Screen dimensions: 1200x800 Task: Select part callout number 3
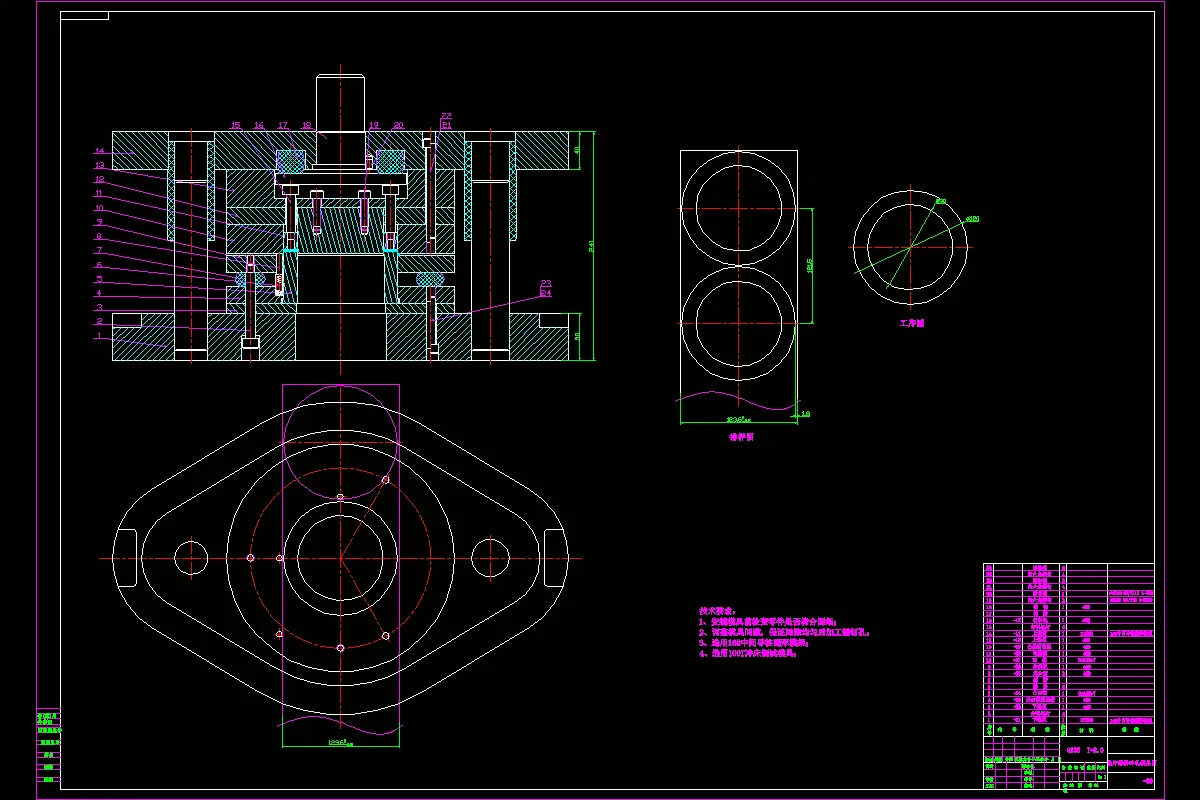(100, 308)
